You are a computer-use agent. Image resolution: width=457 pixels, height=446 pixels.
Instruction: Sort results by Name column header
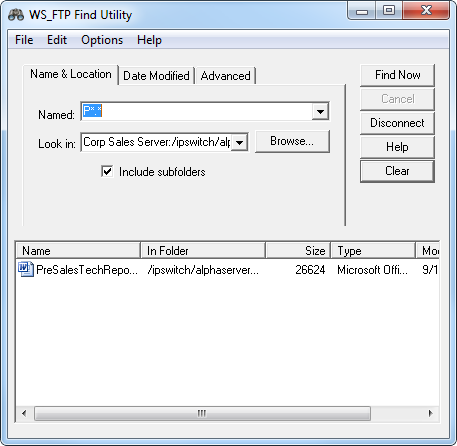(78, 251)
